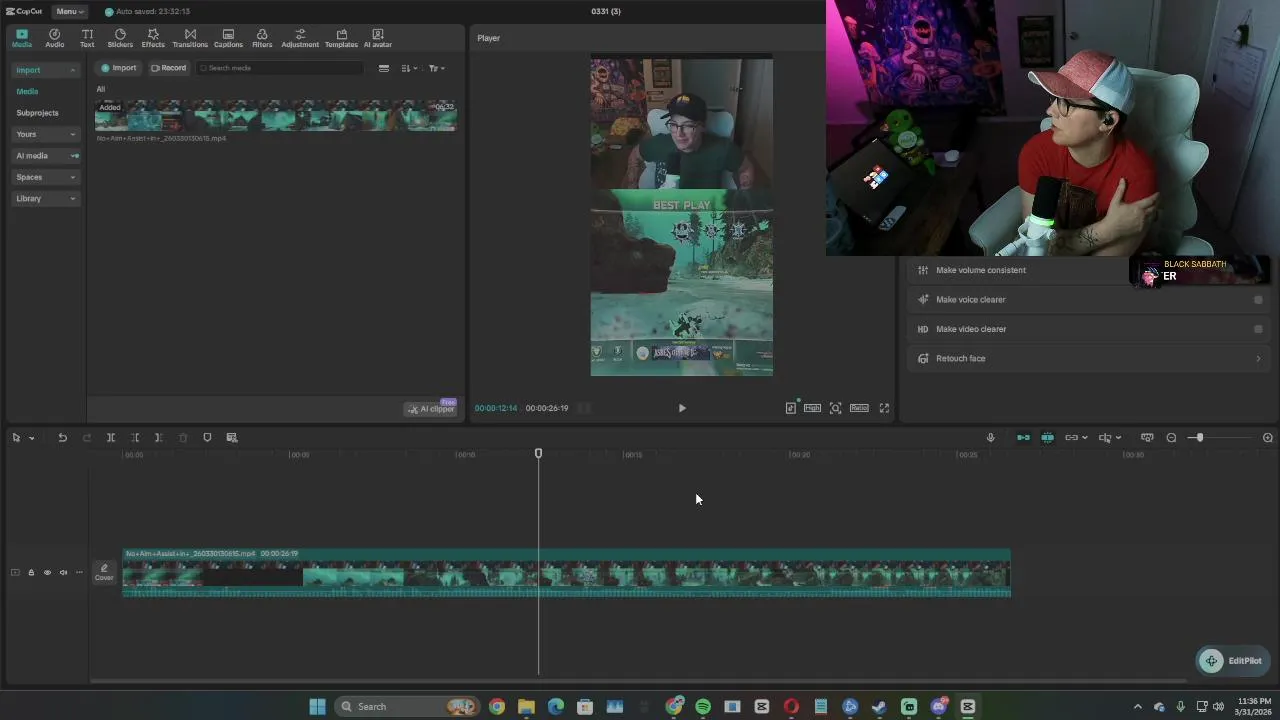Open the track more options menu
This screenshot has height=720, width=1280.
coord(79,573)
